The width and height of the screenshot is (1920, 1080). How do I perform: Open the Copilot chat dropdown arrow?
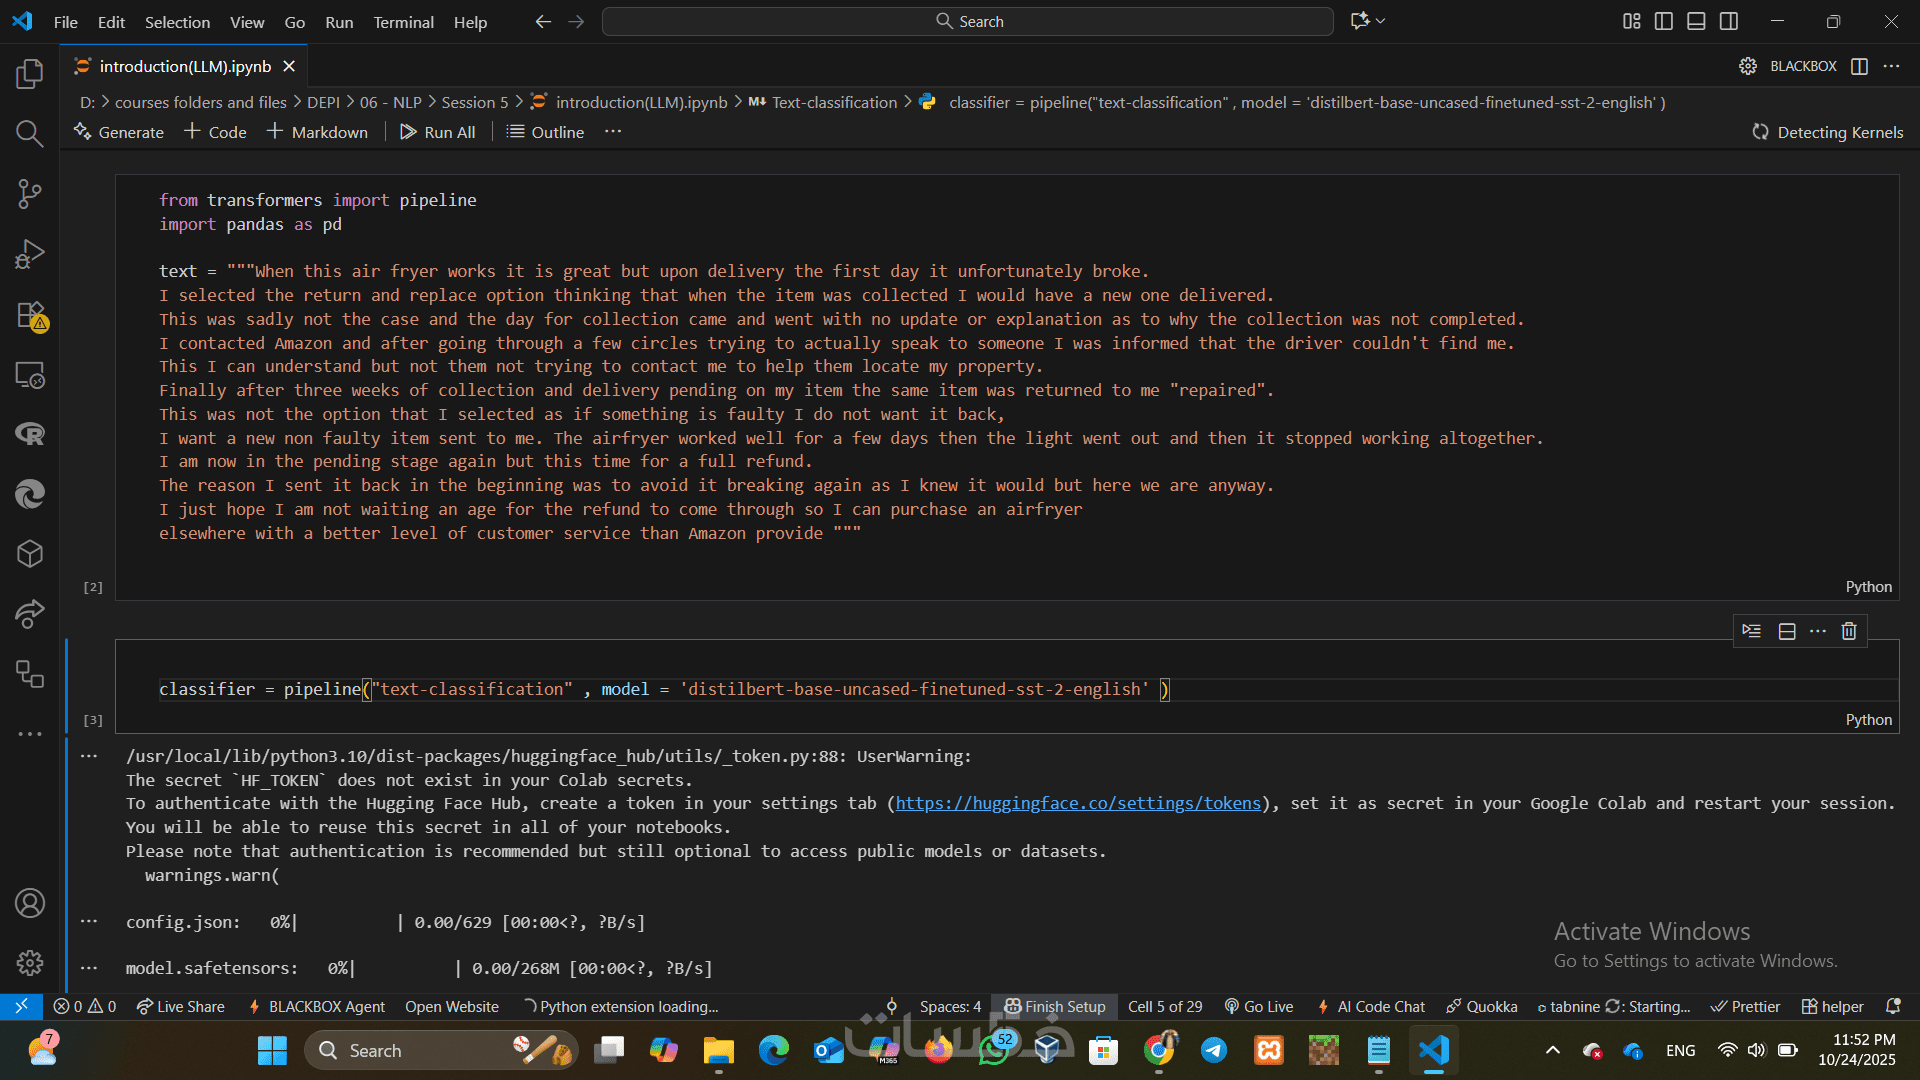(x=1381, y=21)
